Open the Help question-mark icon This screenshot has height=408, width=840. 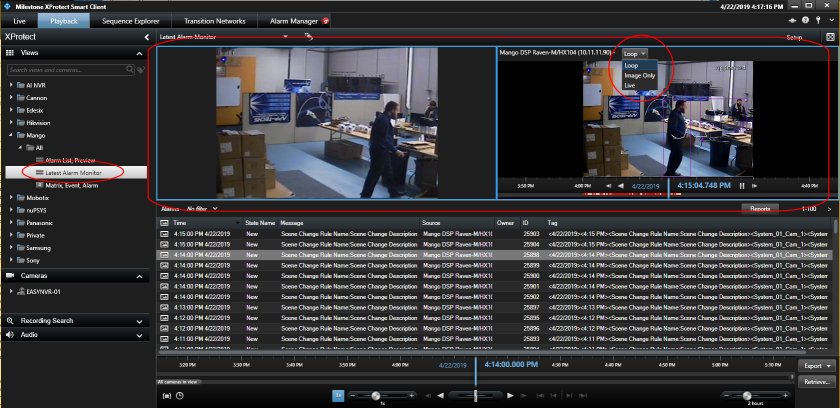click(x=805, y=20)
